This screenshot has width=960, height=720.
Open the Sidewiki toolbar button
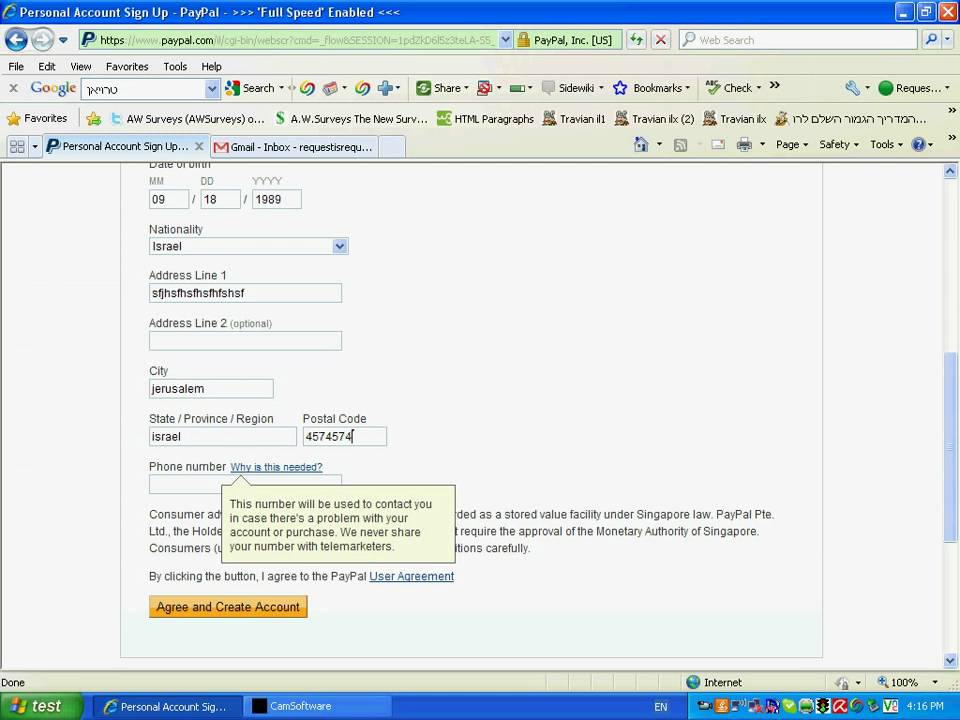(572, 88)
